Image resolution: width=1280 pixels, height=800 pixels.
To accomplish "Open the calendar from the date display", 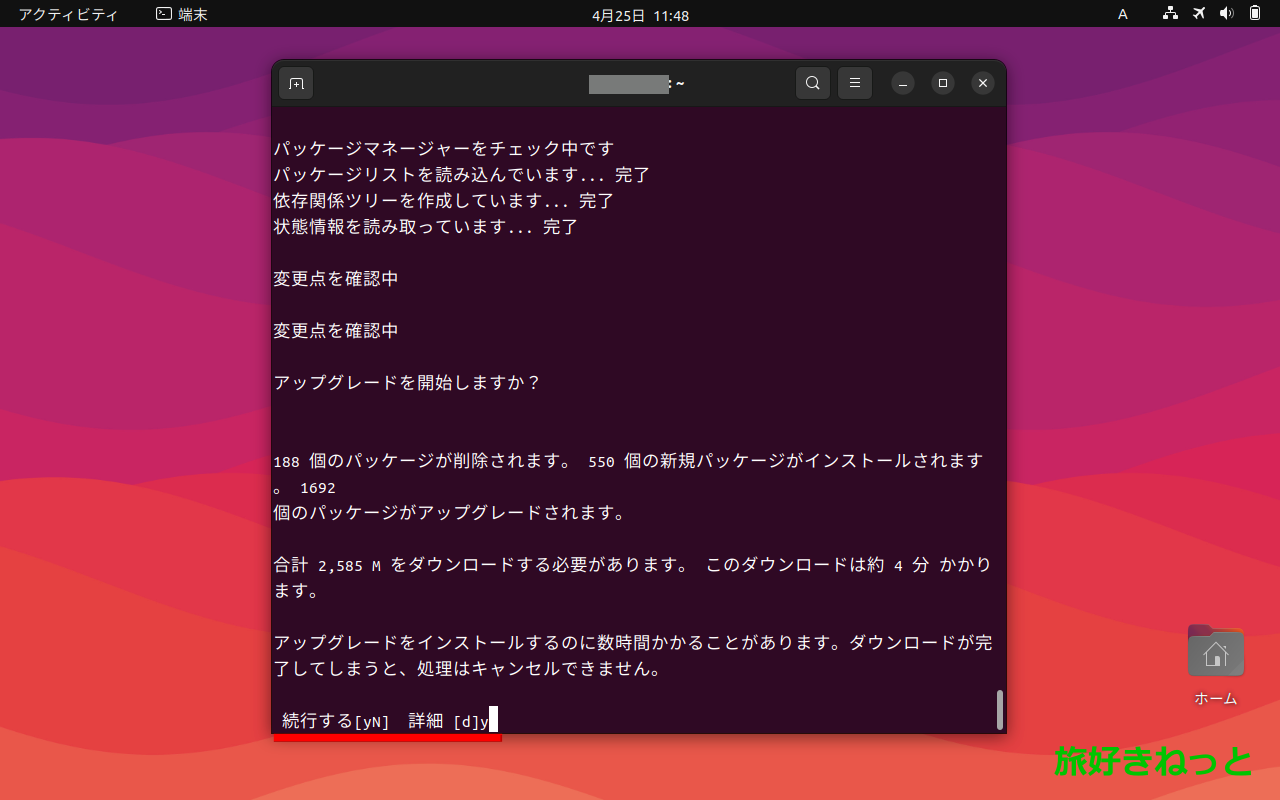I will click(x=640, y=14).
